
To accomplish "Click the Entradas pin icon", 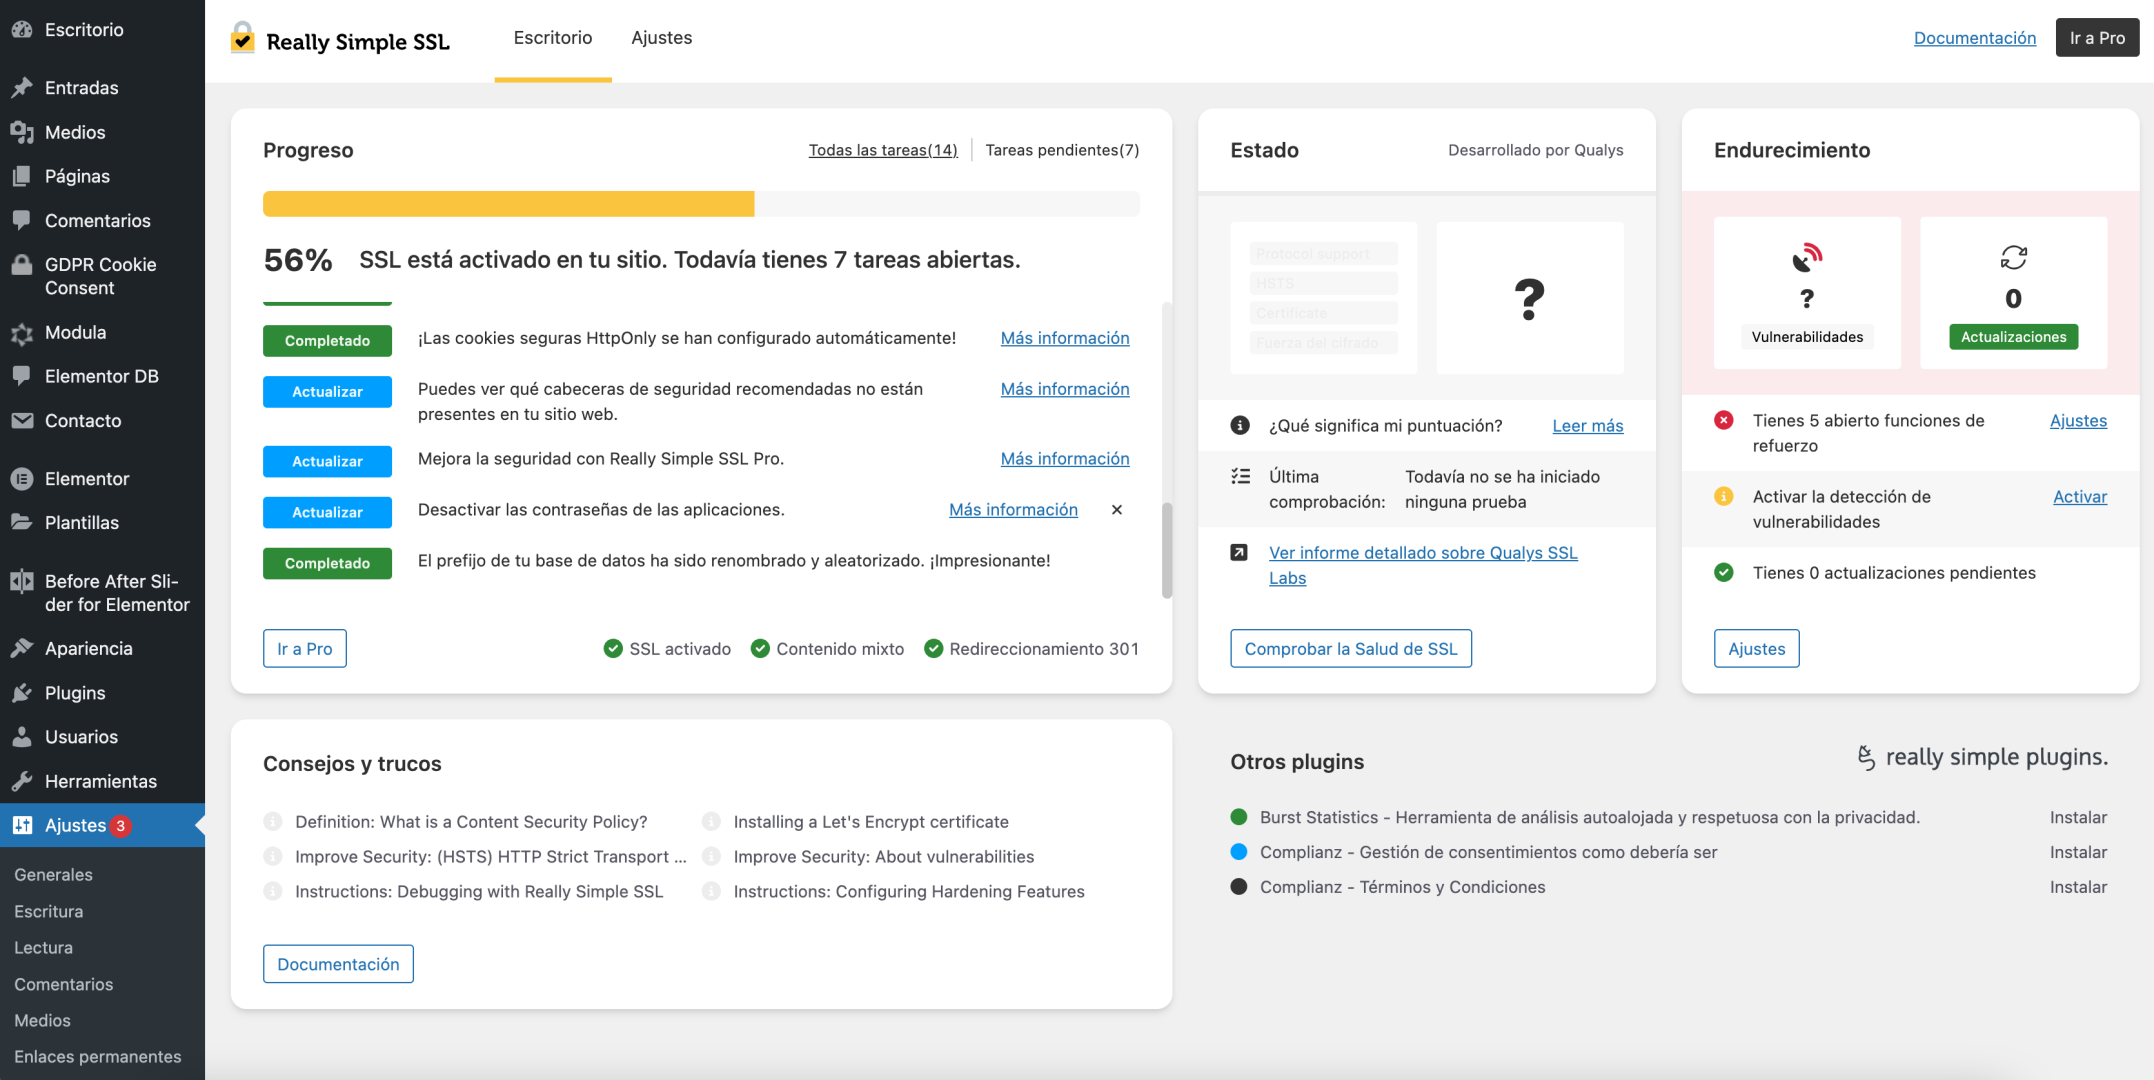I will (22, 88).
